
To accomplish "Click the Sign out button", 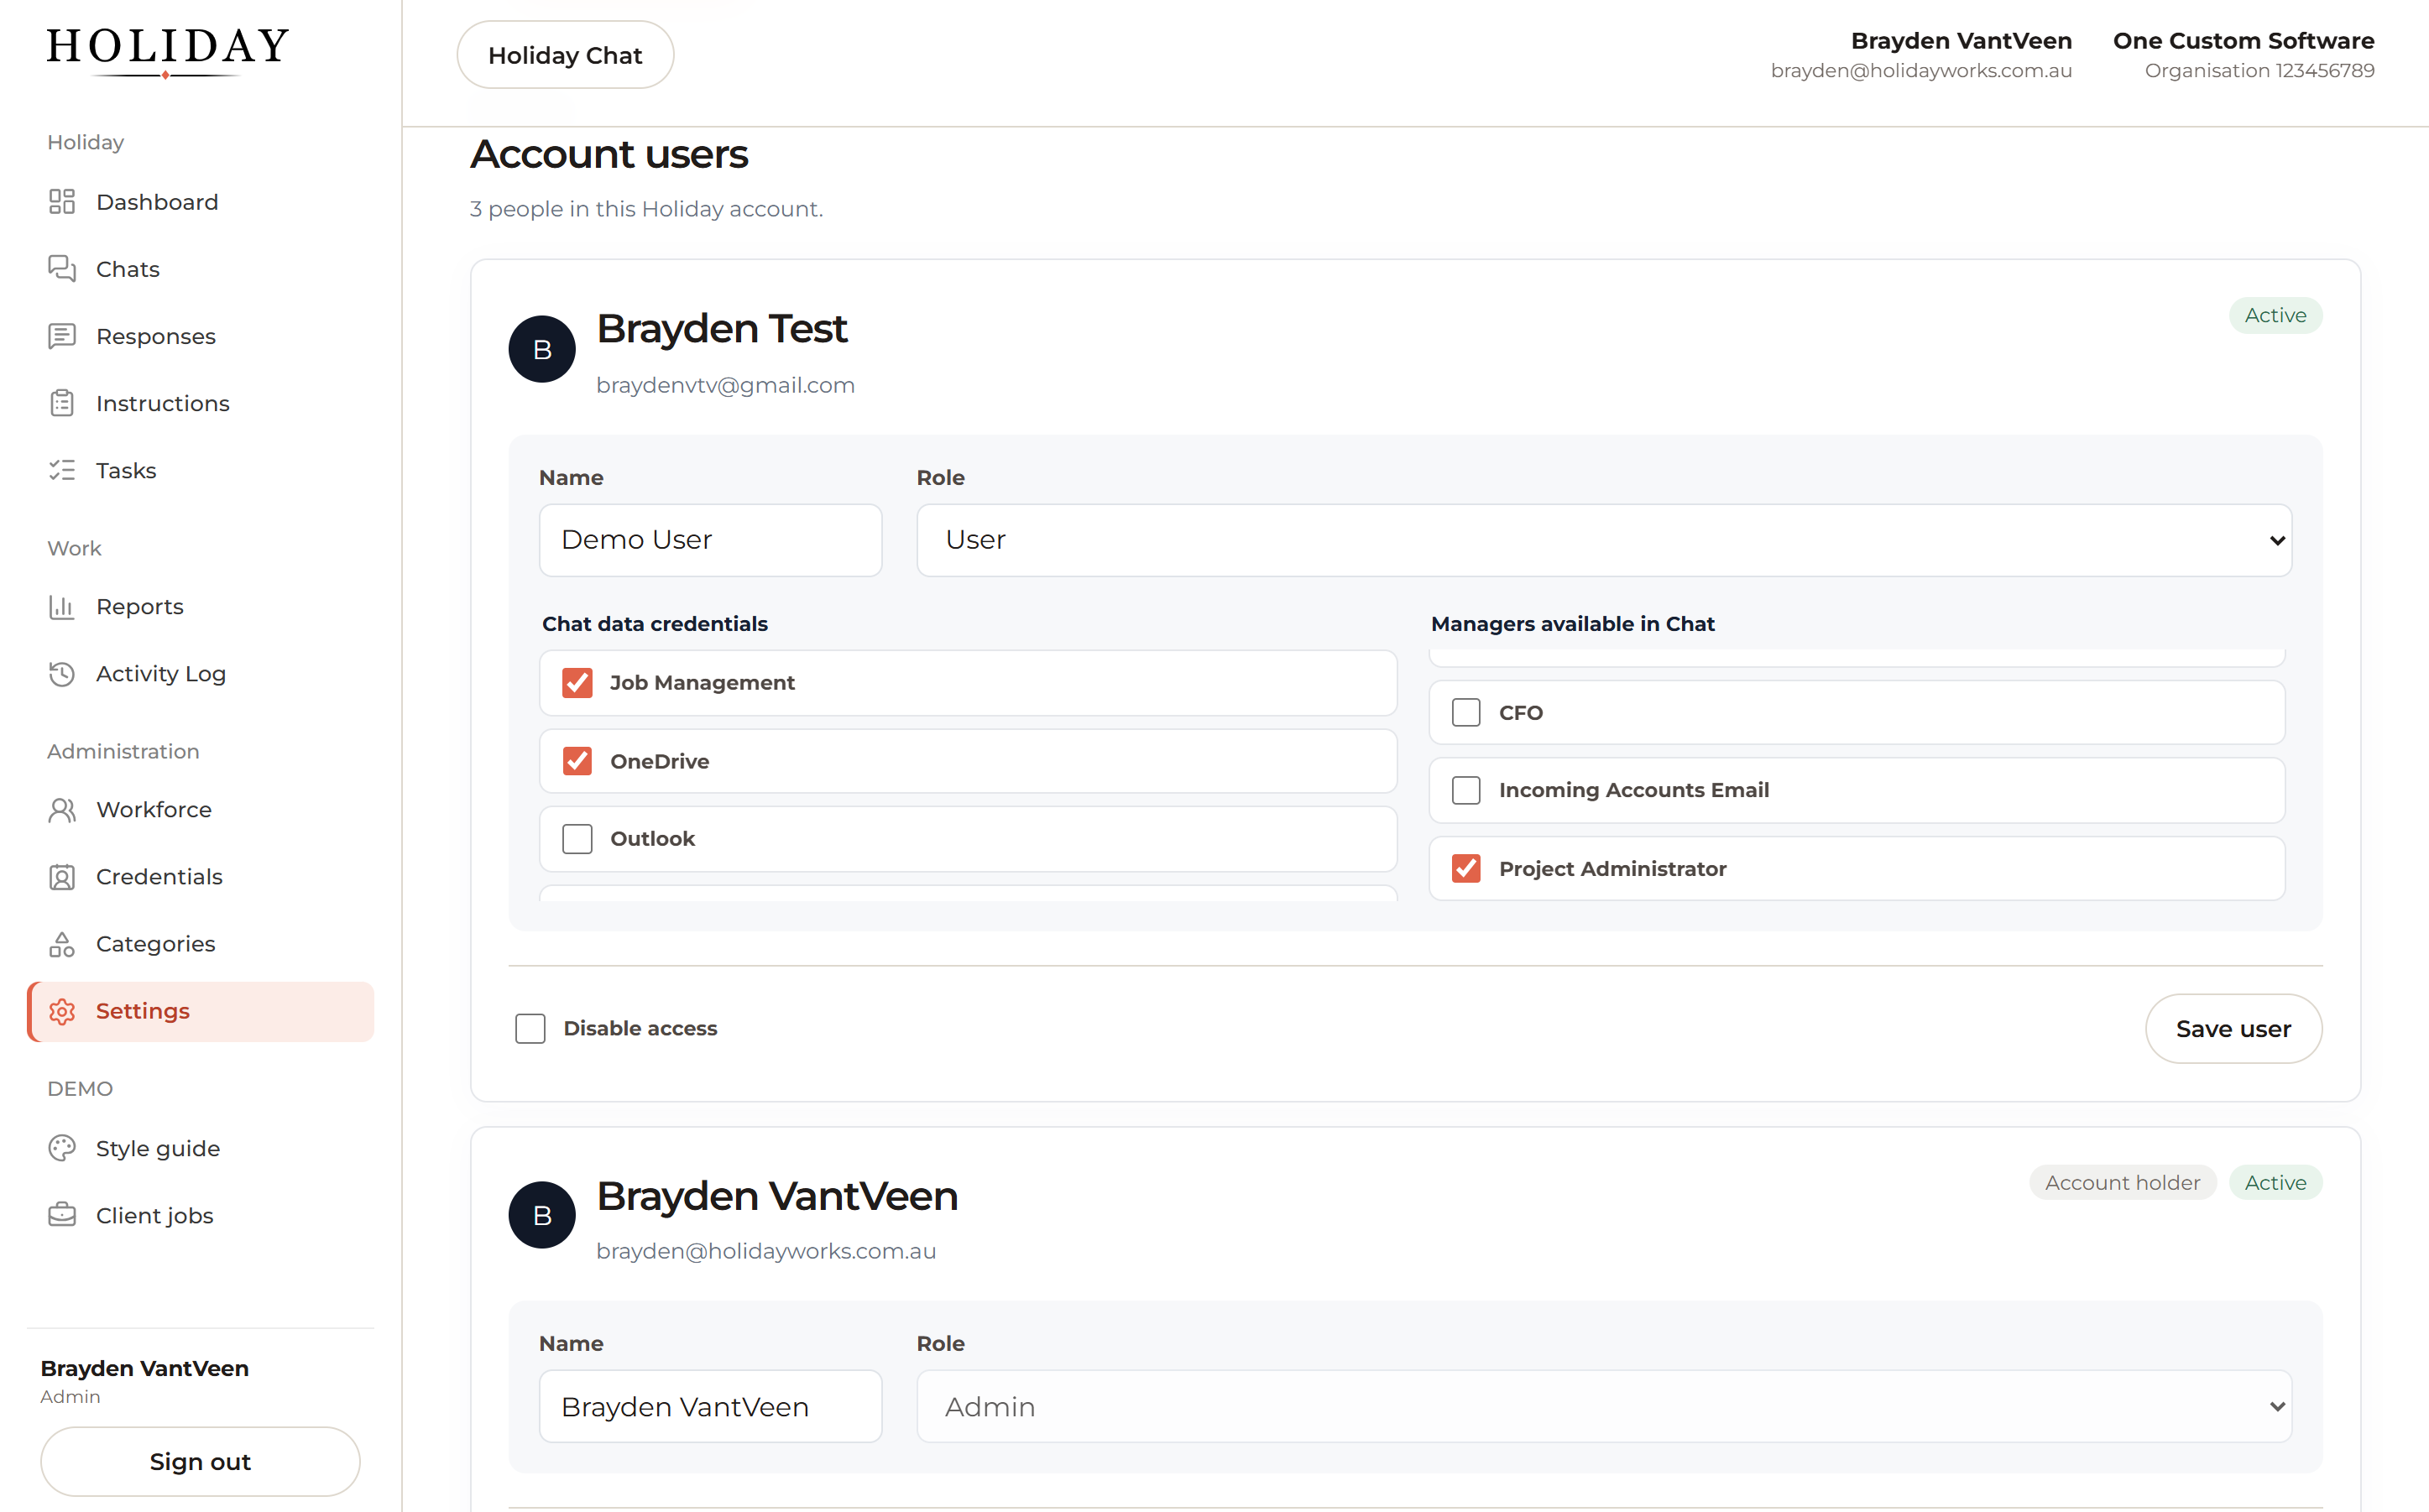I will 200,1461.
